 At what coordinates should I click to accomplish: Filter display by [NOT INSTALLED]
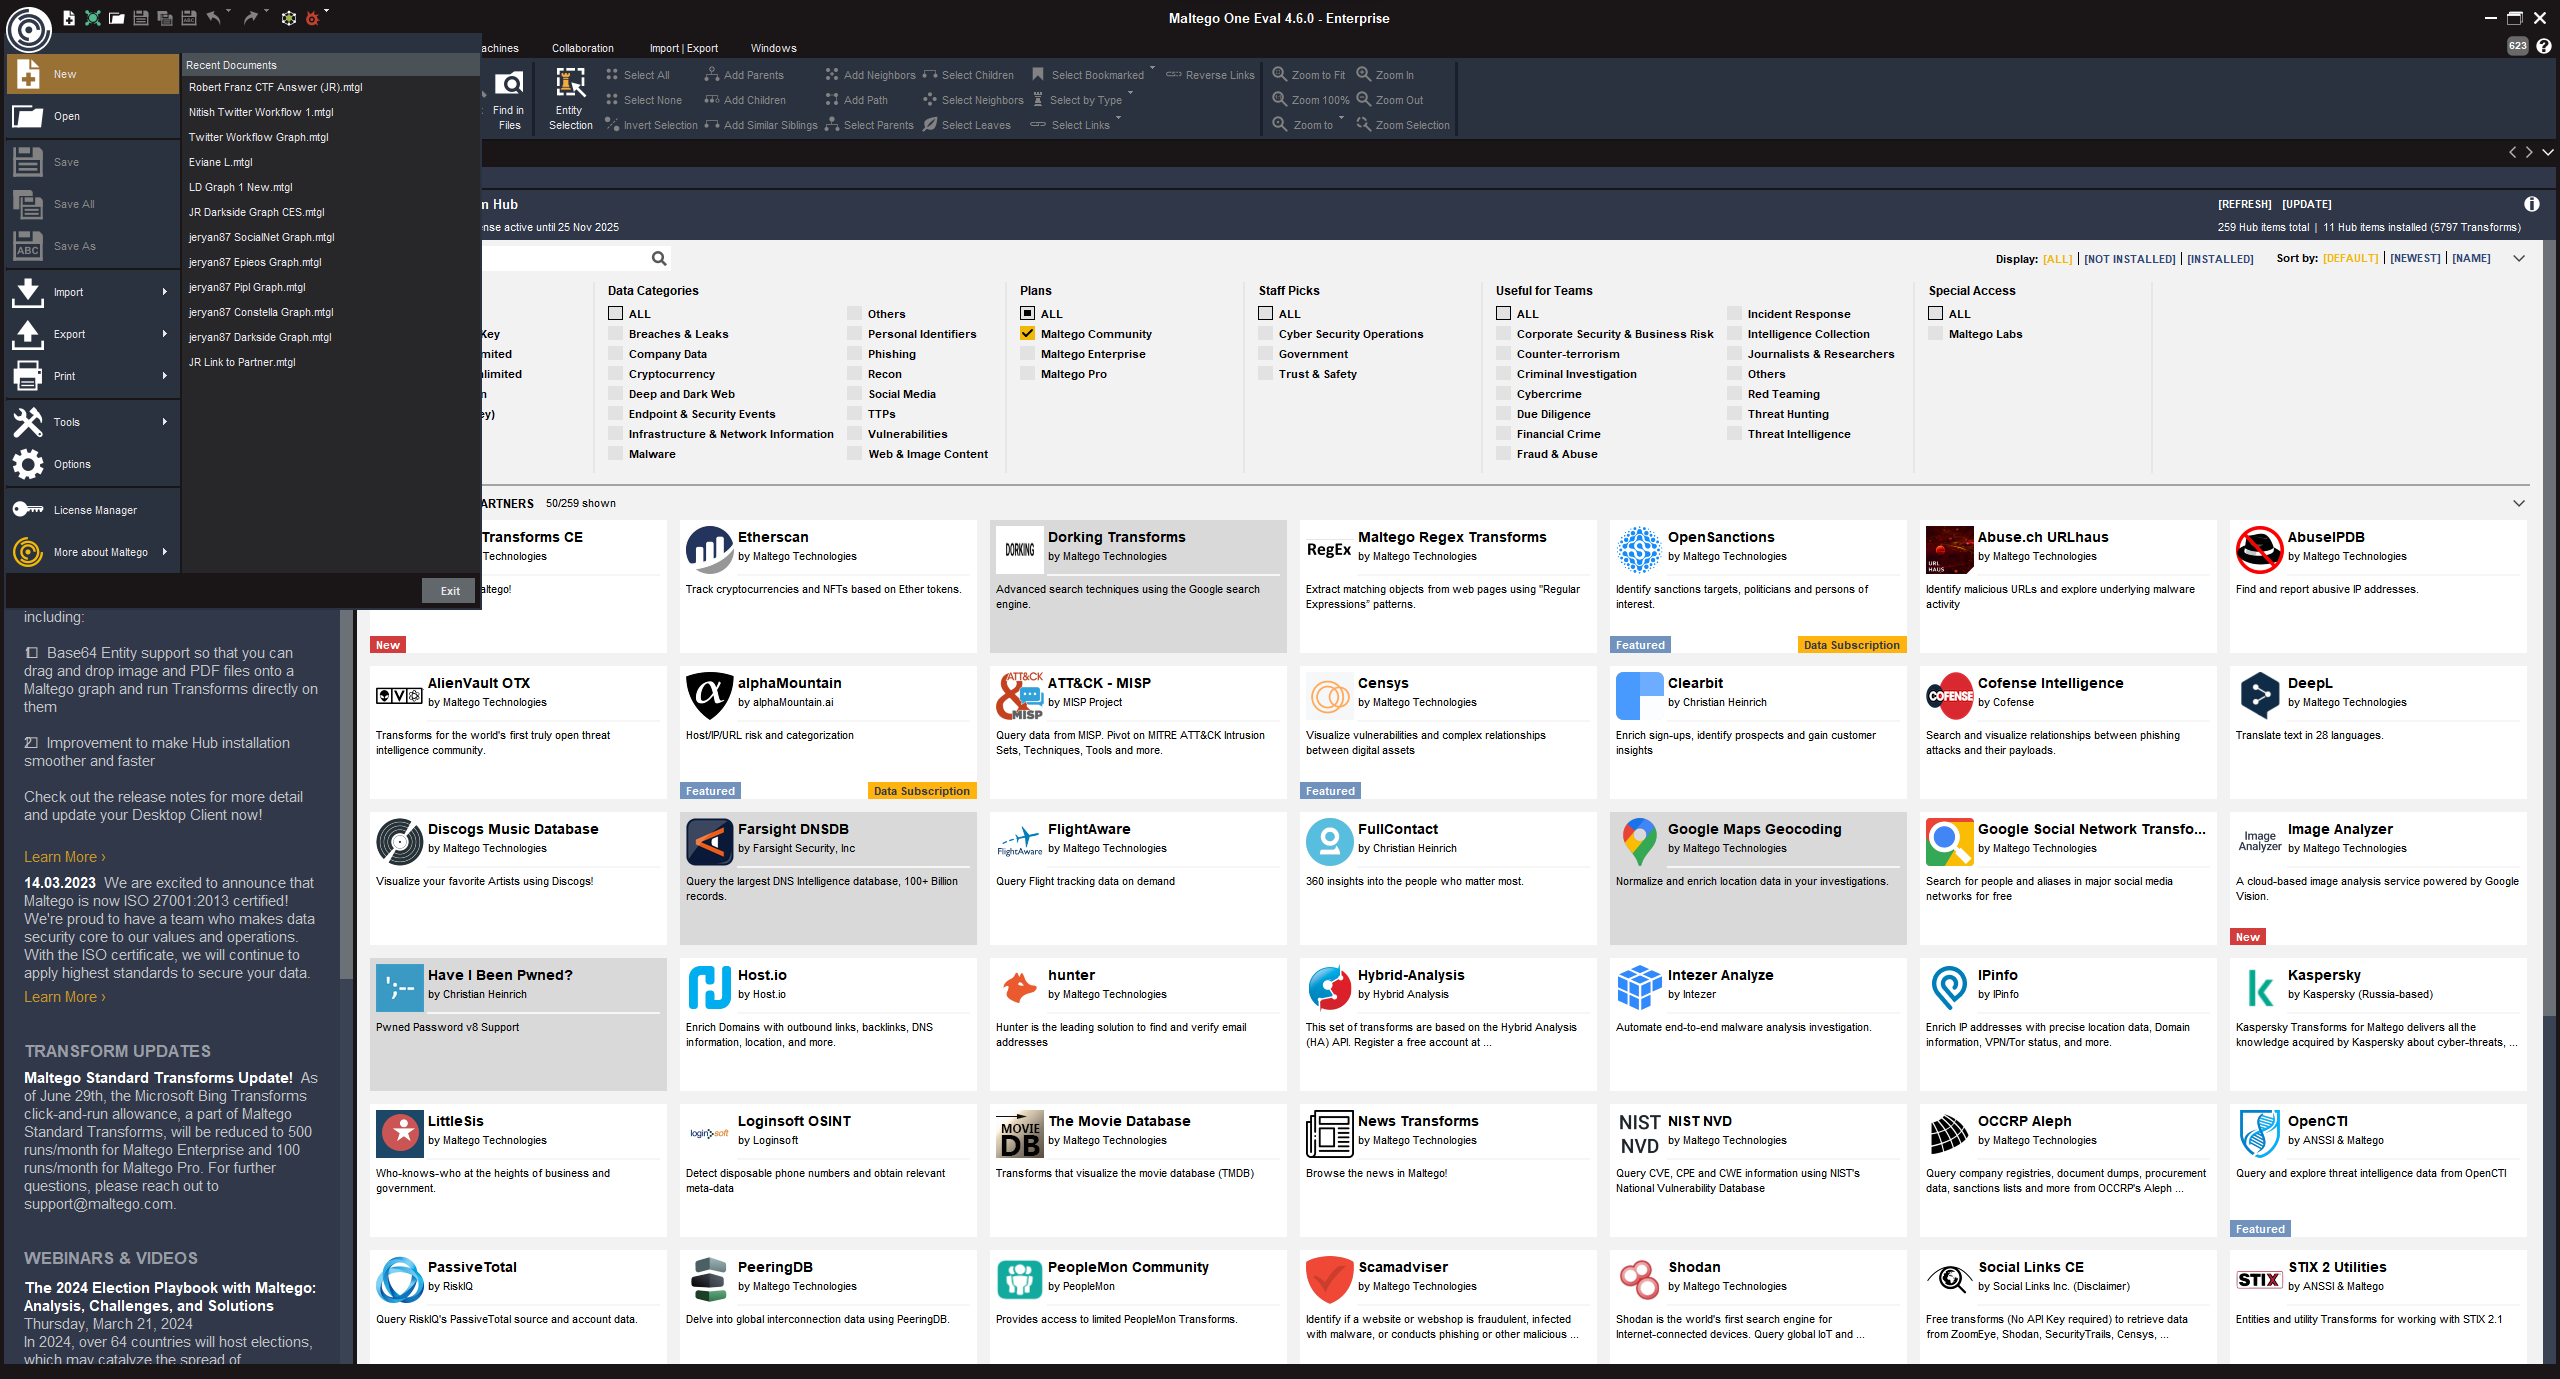point(2129,259)
